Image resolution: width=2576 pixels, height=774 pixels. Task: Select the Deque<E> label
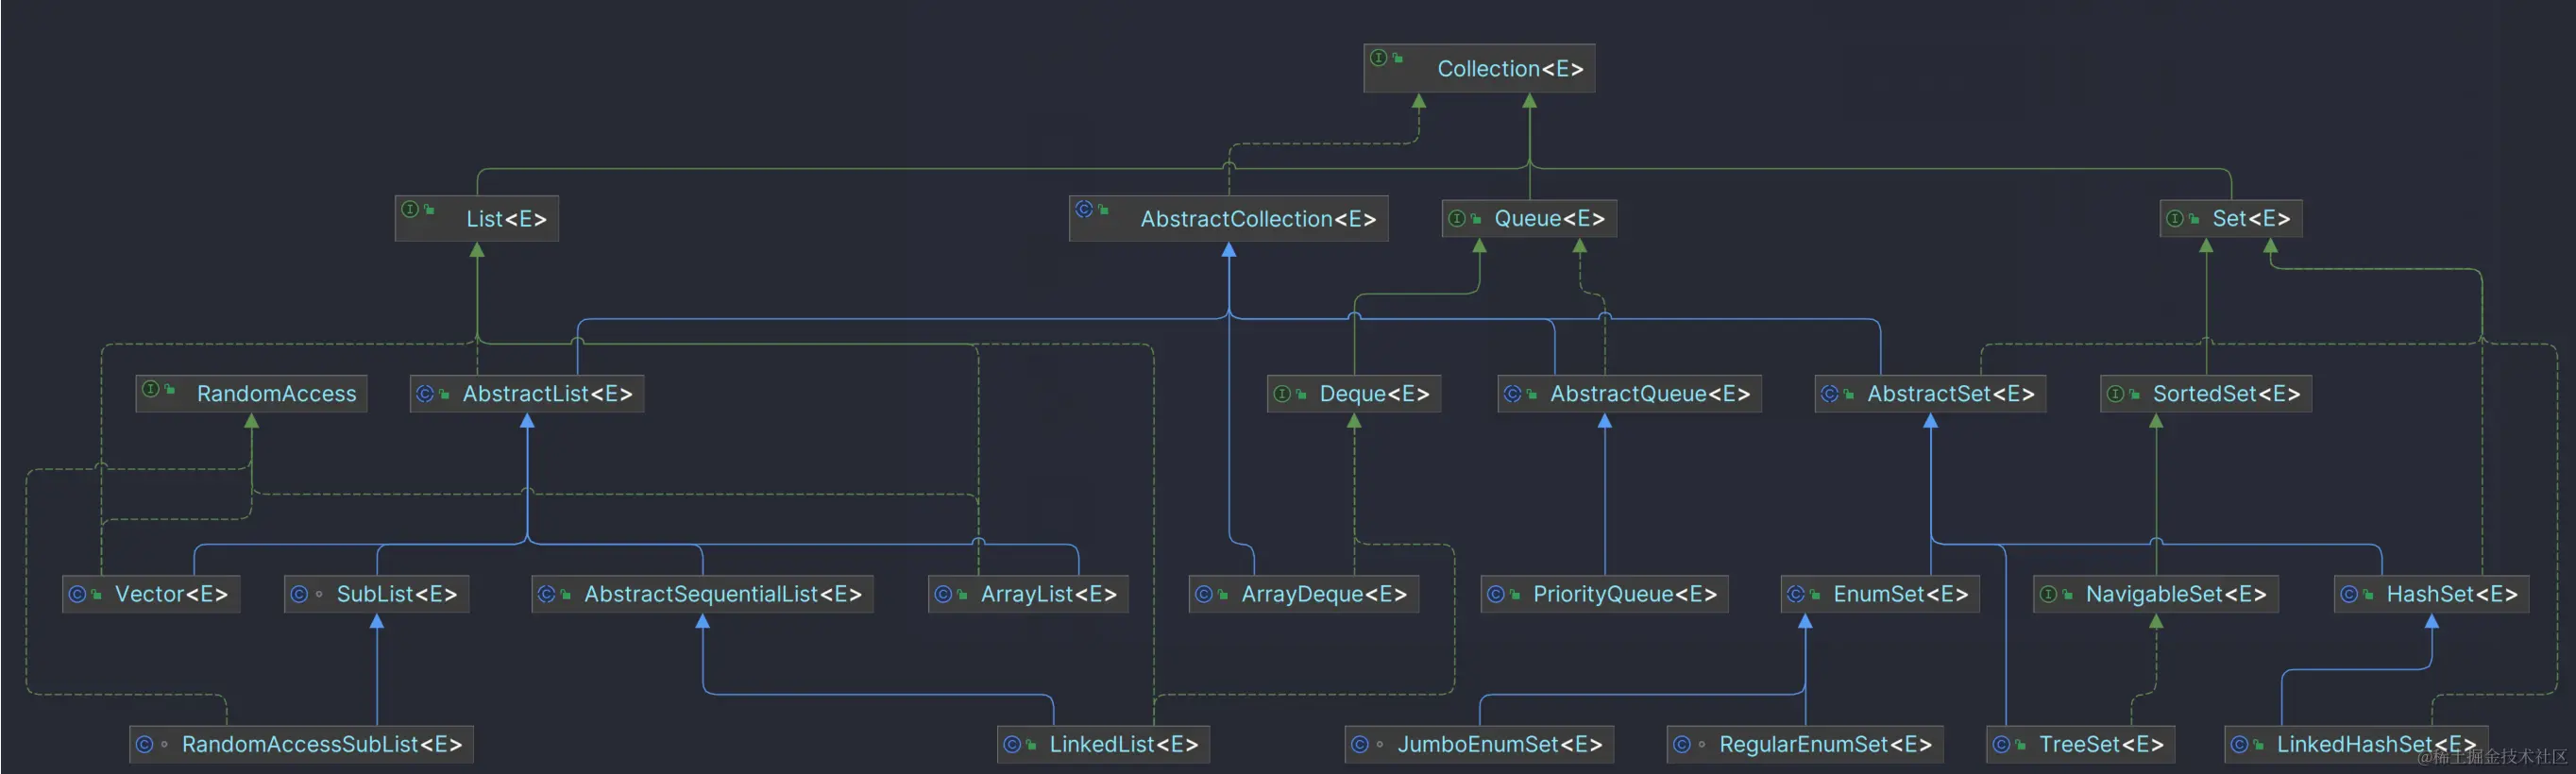[x=1374, y=394]
